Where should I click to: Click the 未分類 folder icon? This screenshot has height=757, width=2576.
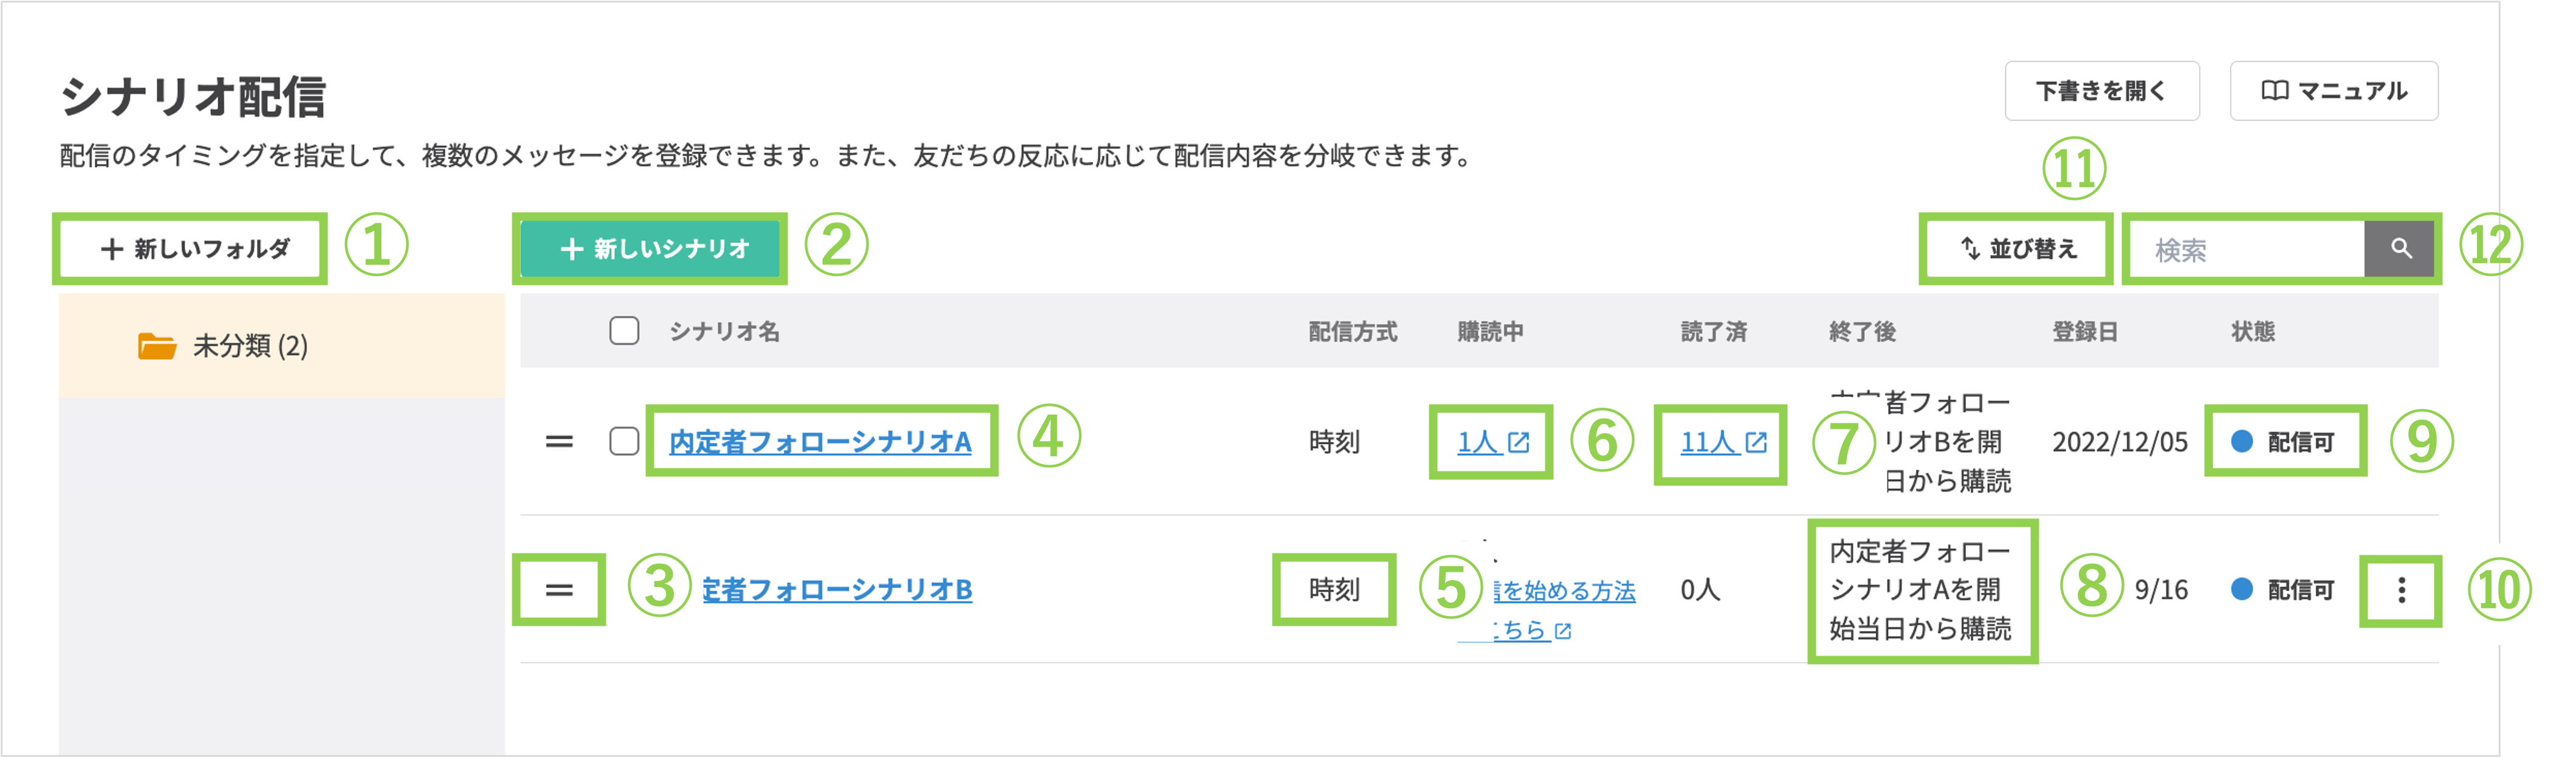(157, 346)
